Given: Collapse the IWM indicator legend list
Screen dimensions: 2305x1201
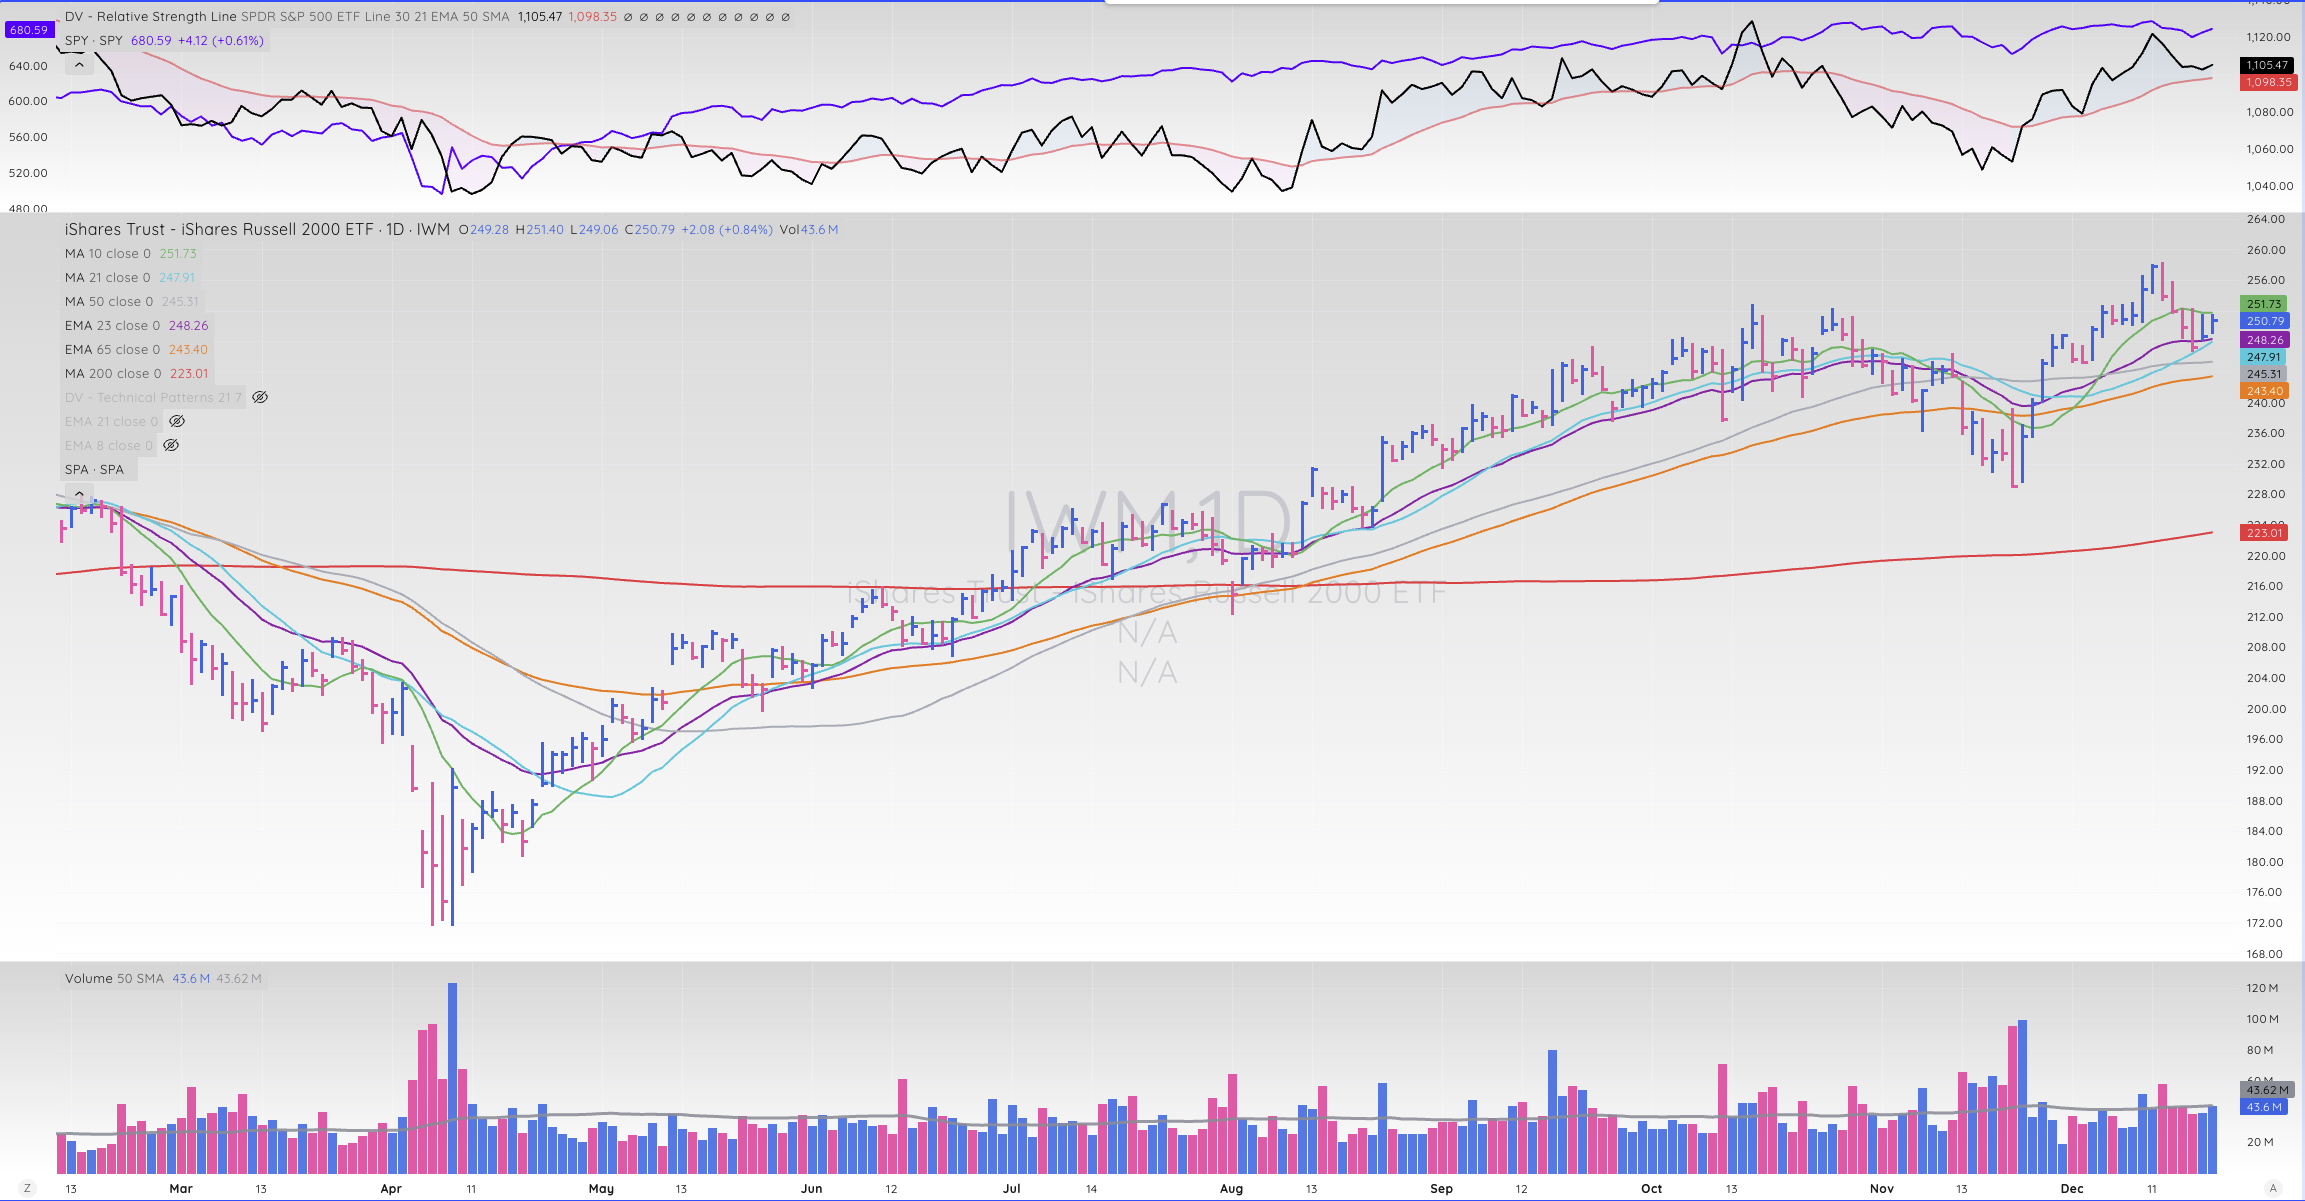Looking at the screenshot, I should click(79, 493).
